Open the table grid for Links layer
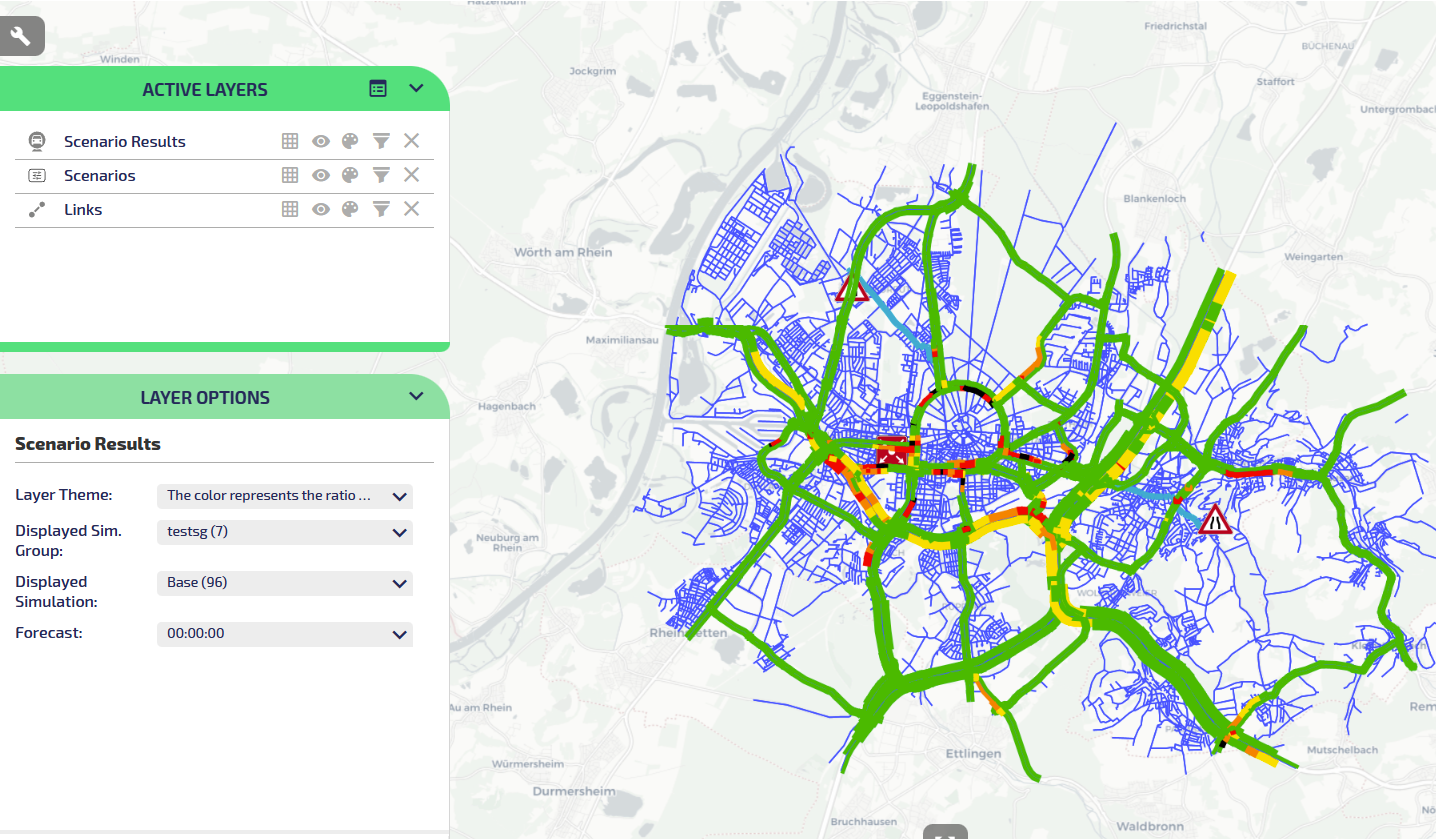The image size is (1436, 839). click(x=290, y=209)
